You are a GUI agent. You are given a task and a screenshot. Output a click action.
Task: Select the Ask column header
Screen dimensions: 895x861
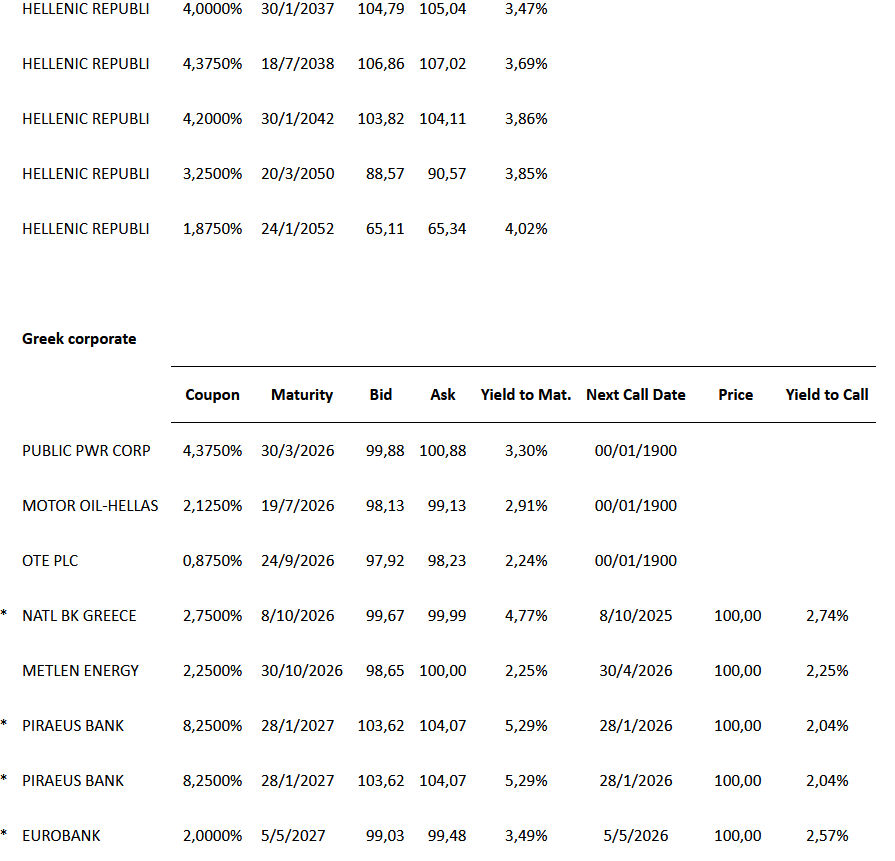click(x=443, y=395)
